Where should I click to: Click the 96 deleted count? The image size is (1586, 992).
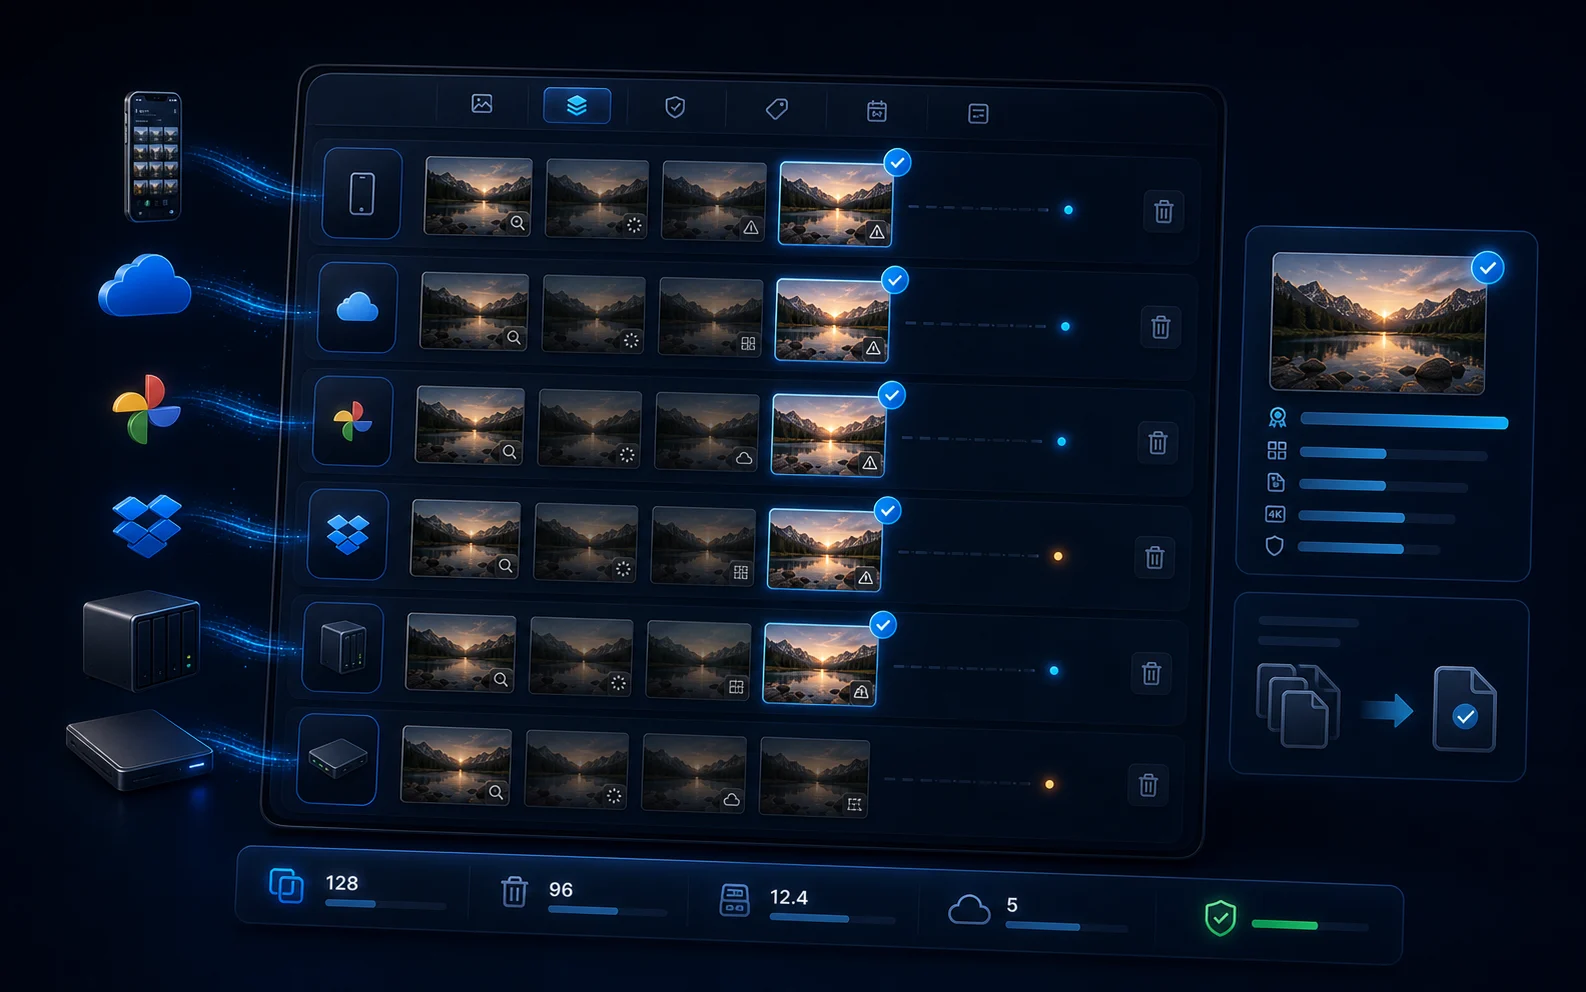pos(561,889)
